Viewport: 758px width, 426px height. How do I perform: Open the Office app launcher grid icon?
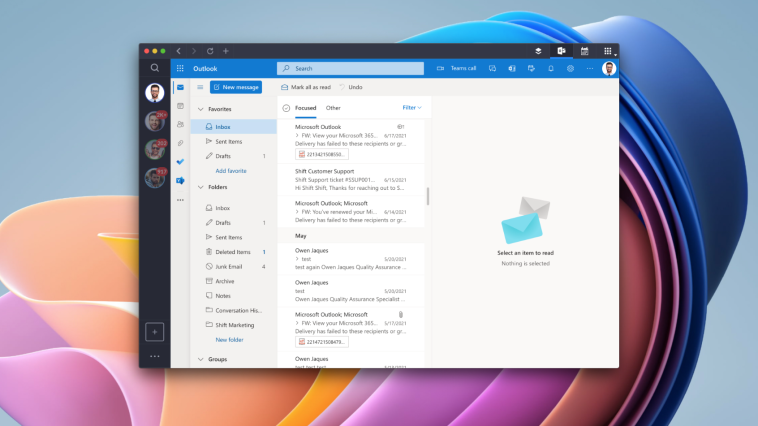point(180,68)
